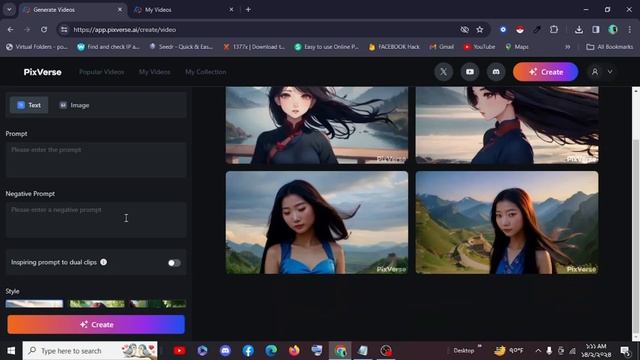Screen dimensions: 640x360
Task: Show hidden system tray icons
Action: pos(538,351)
